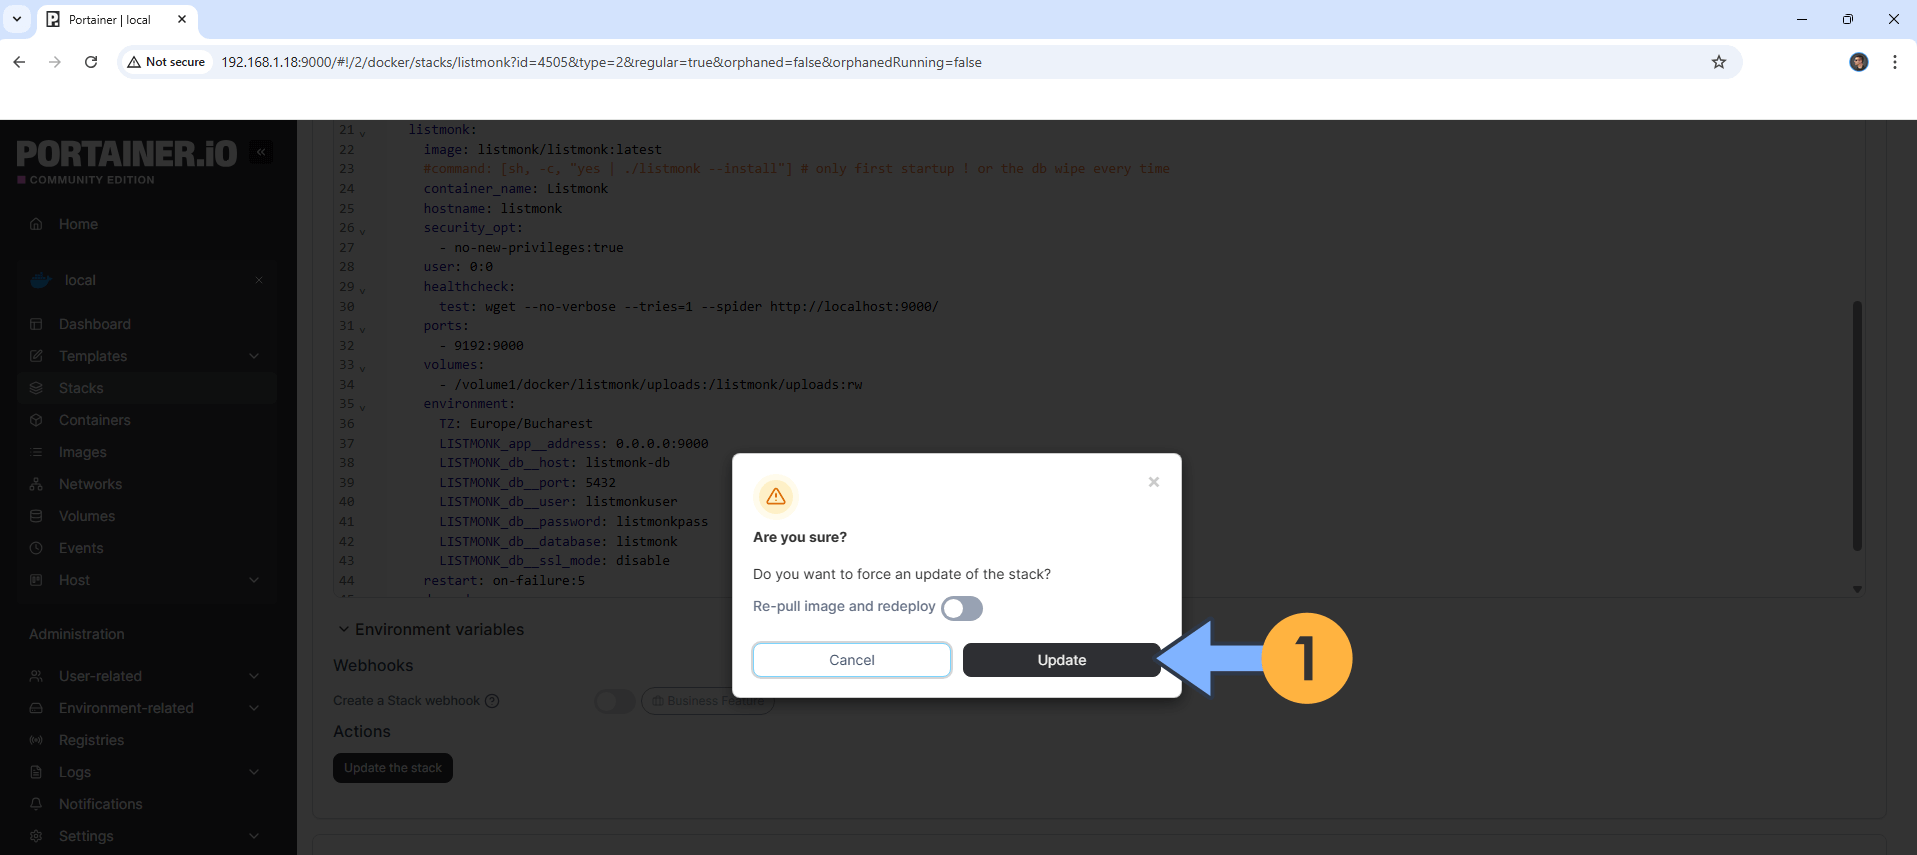Expand the Templates submenu
Screen dimensions: 1917x855
pos(254,356)
